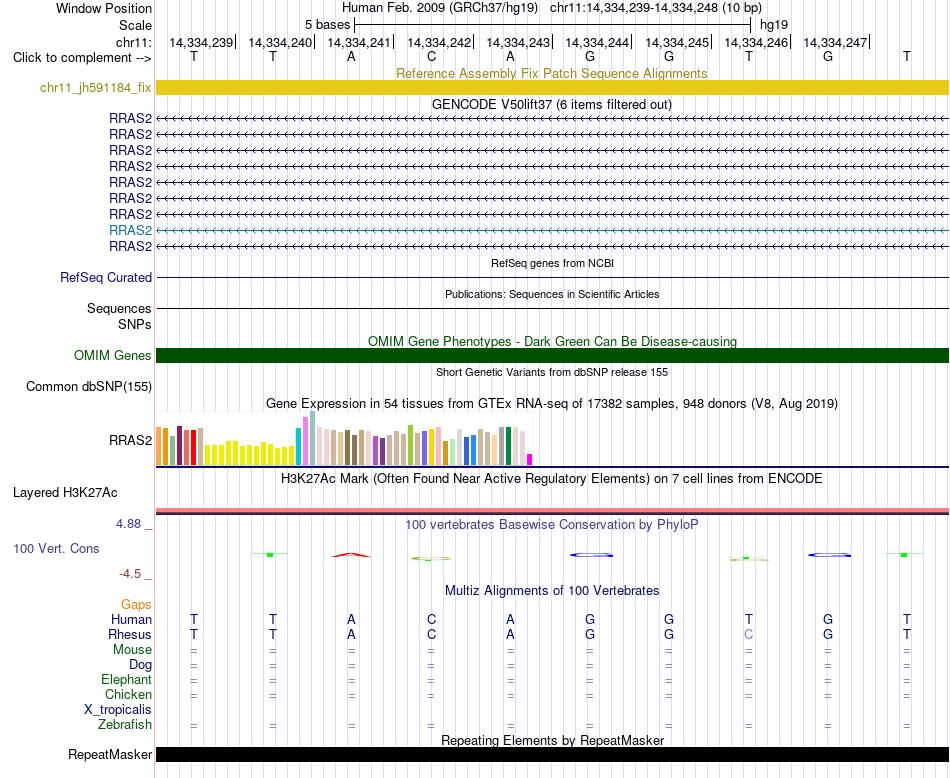Select the Window Position label
950x778 pixels.
tap(104, 8)
